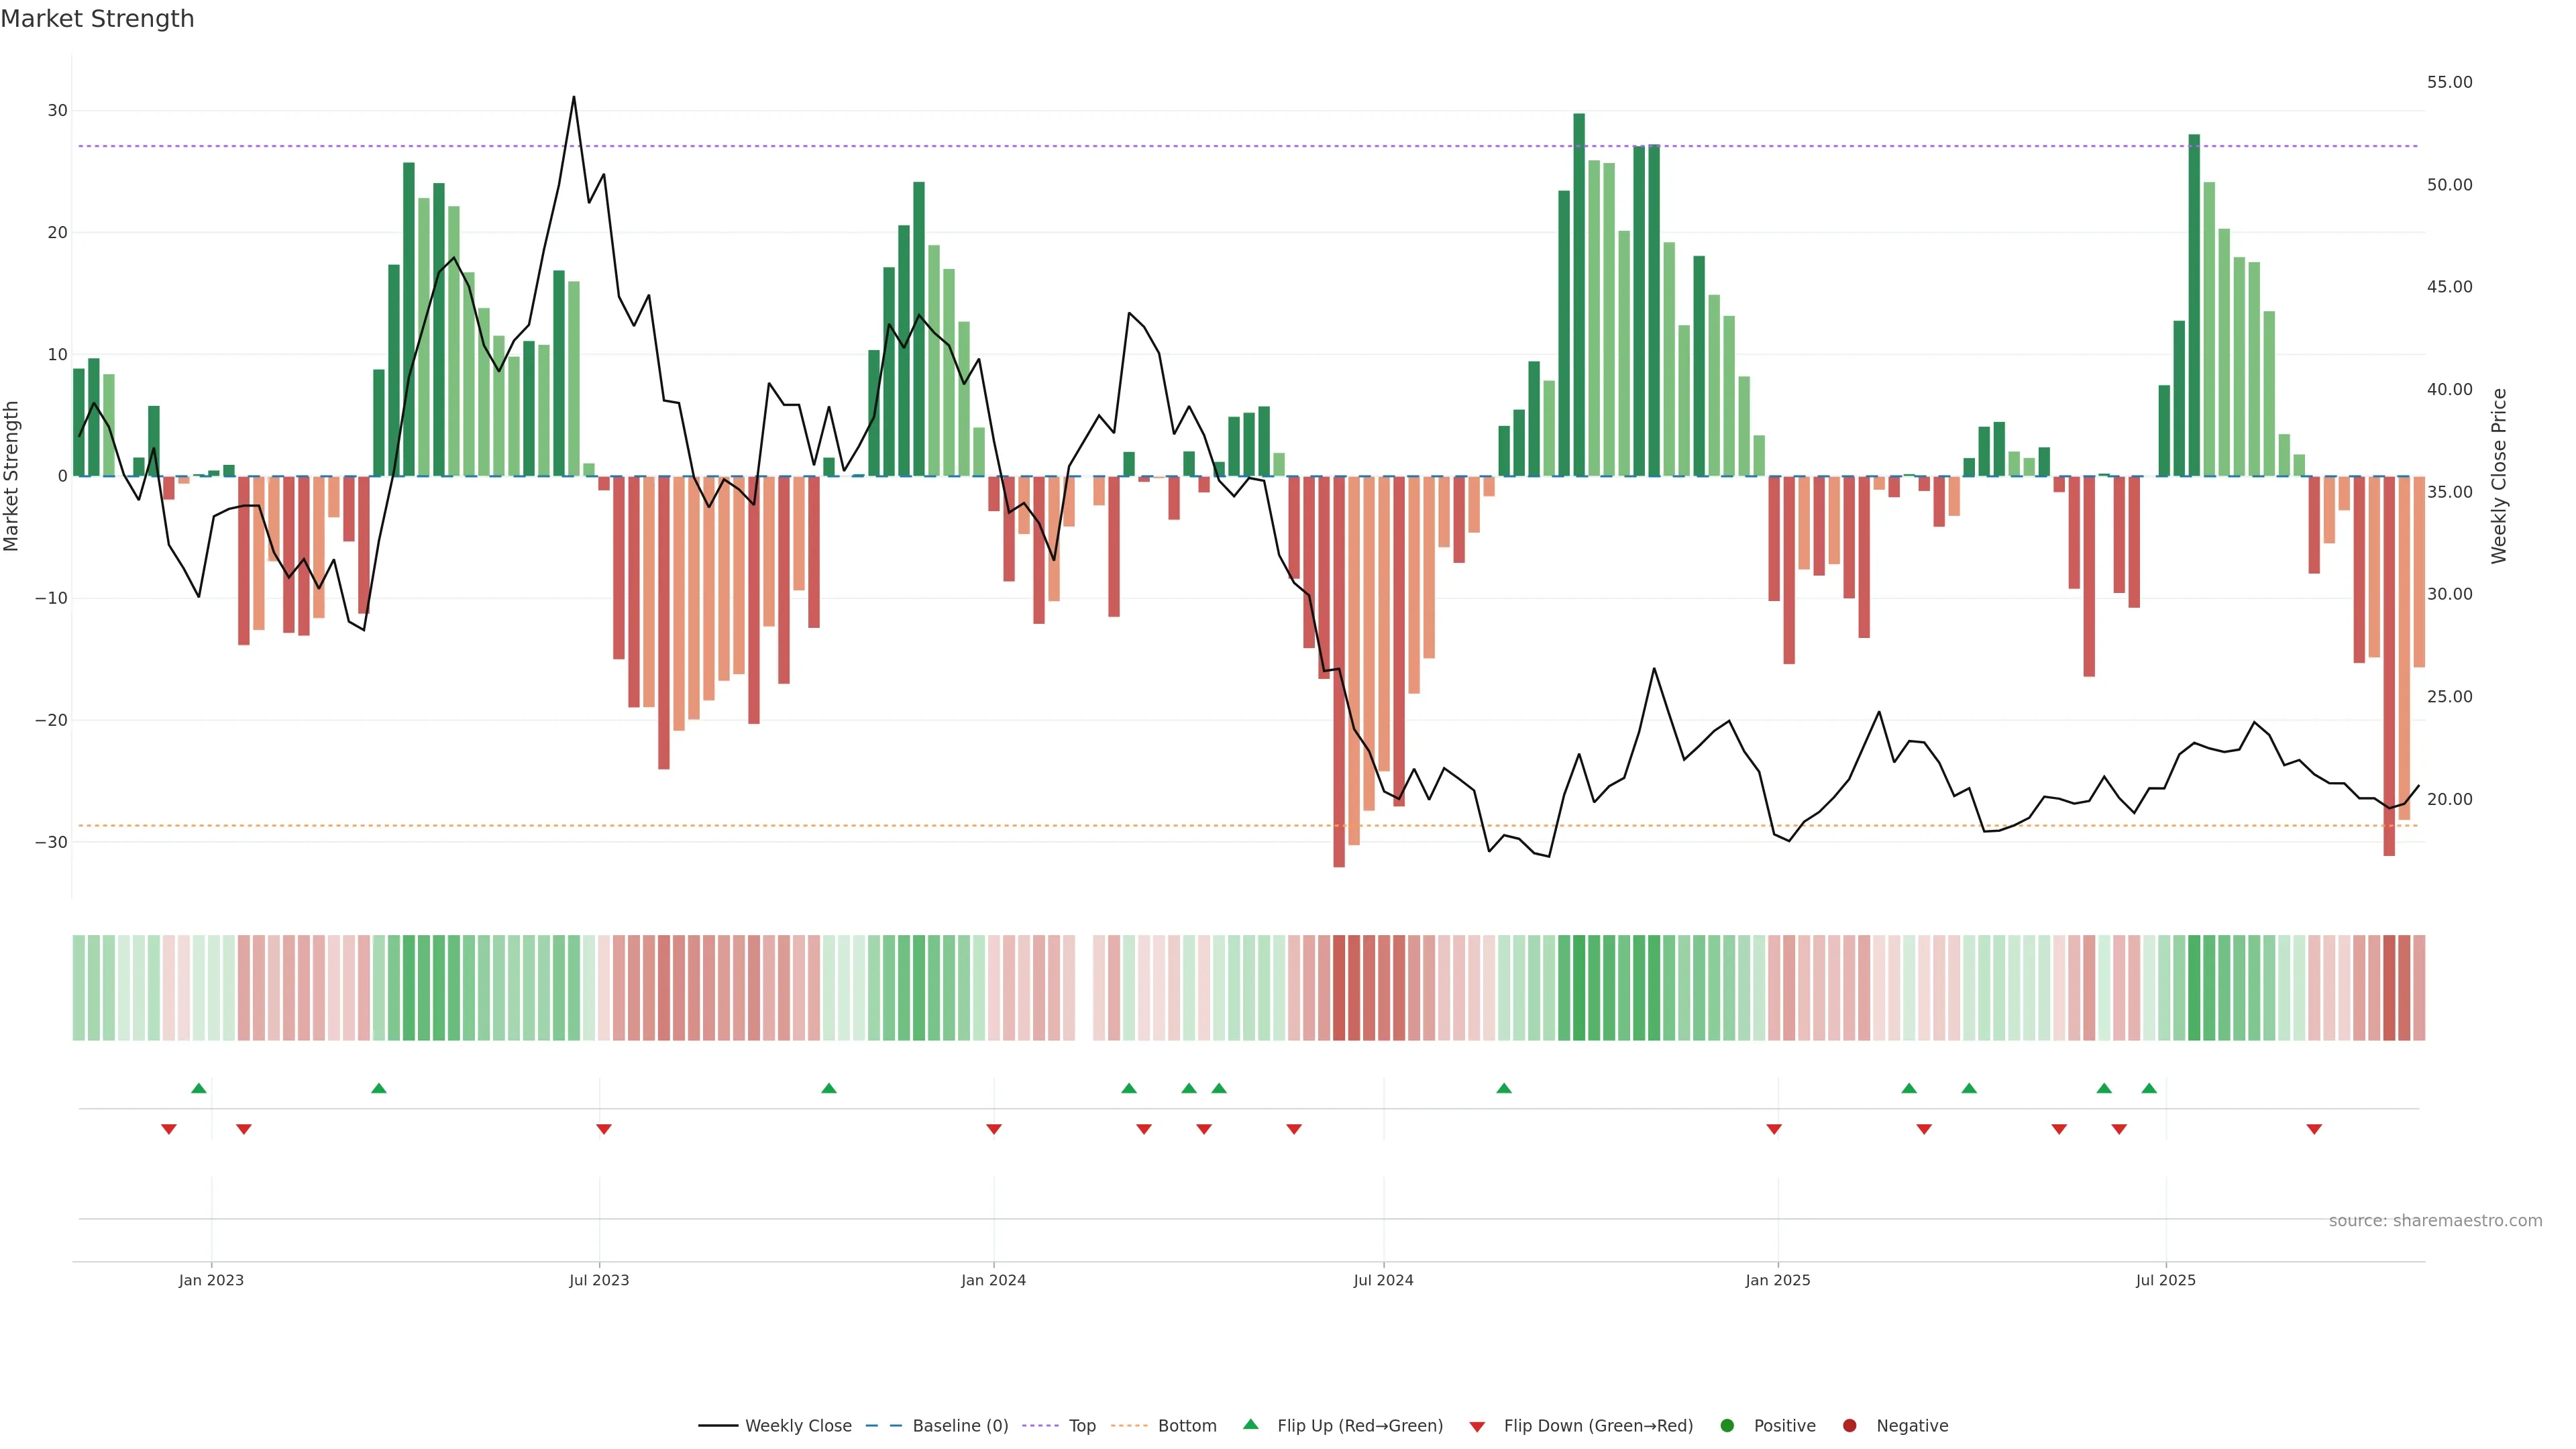
Task: Click the source: sharemaestro.com text
Action: [2435, 1221]
